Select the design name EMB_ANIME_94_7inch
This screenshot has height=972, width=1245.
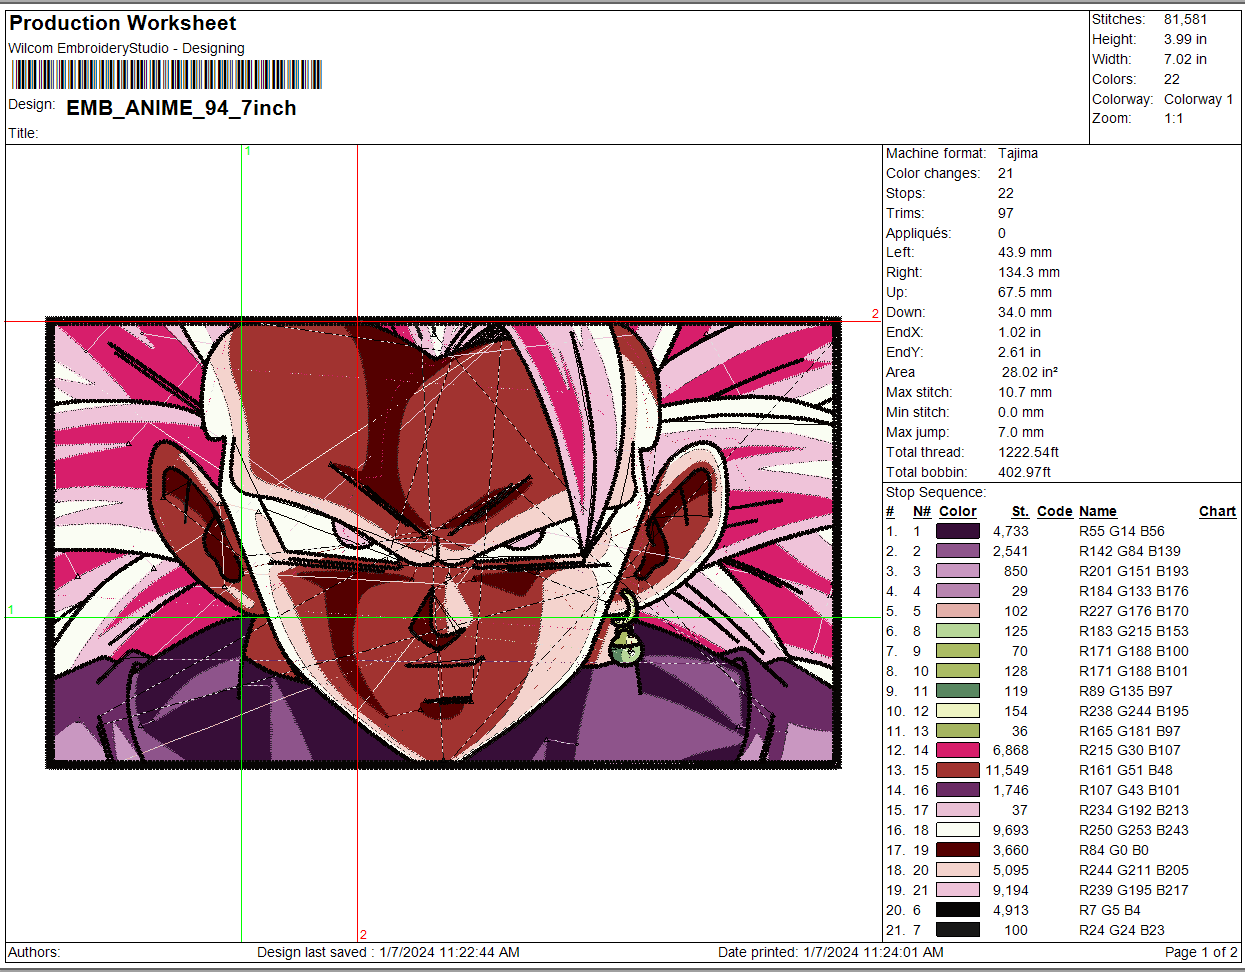pos(181,108)
